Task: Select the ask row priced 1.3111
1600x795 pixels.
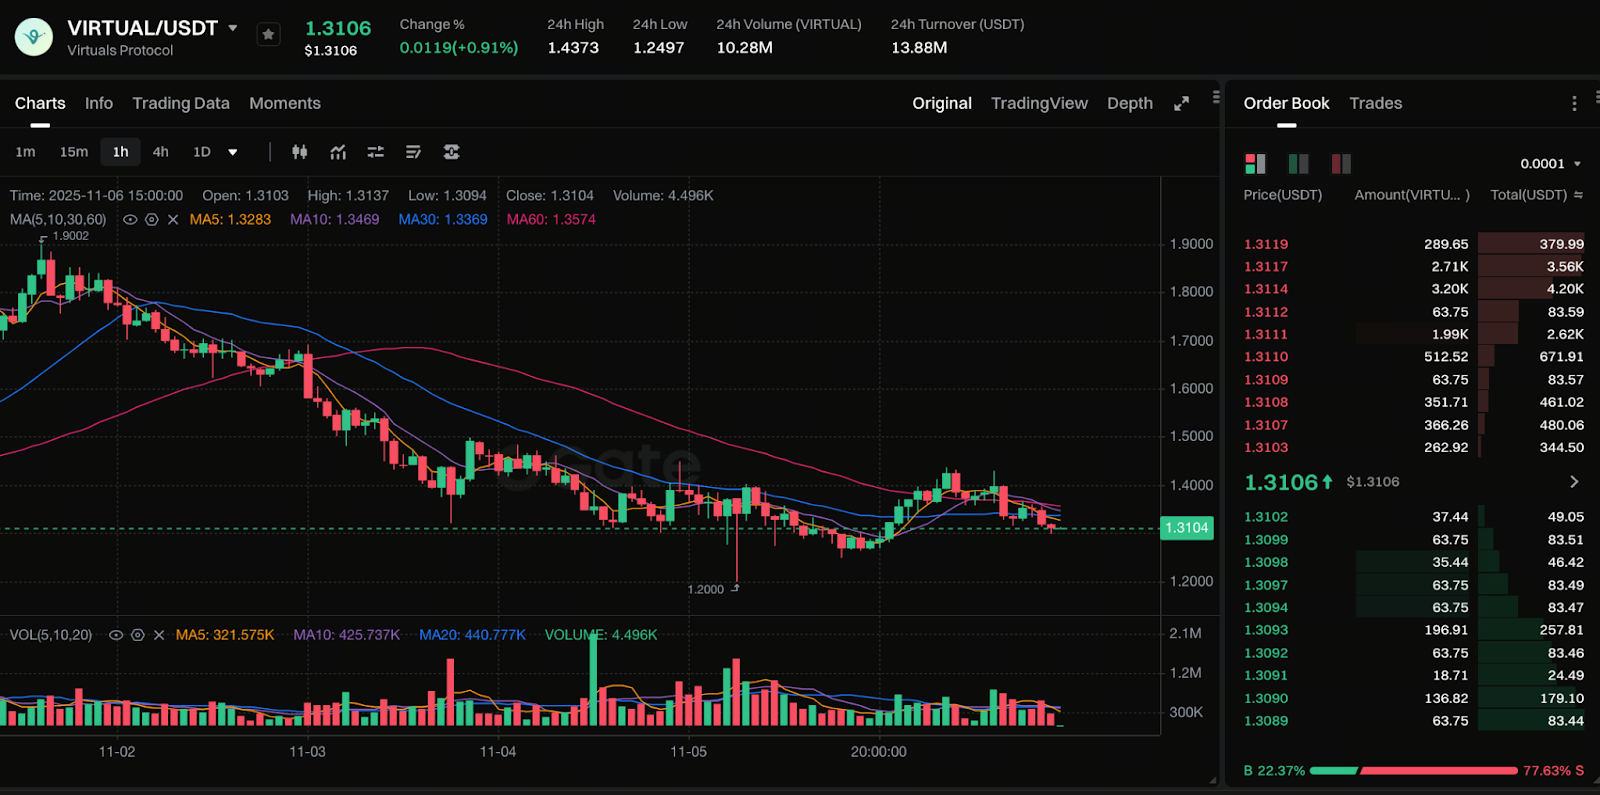Action: (x=1414, y=334)
